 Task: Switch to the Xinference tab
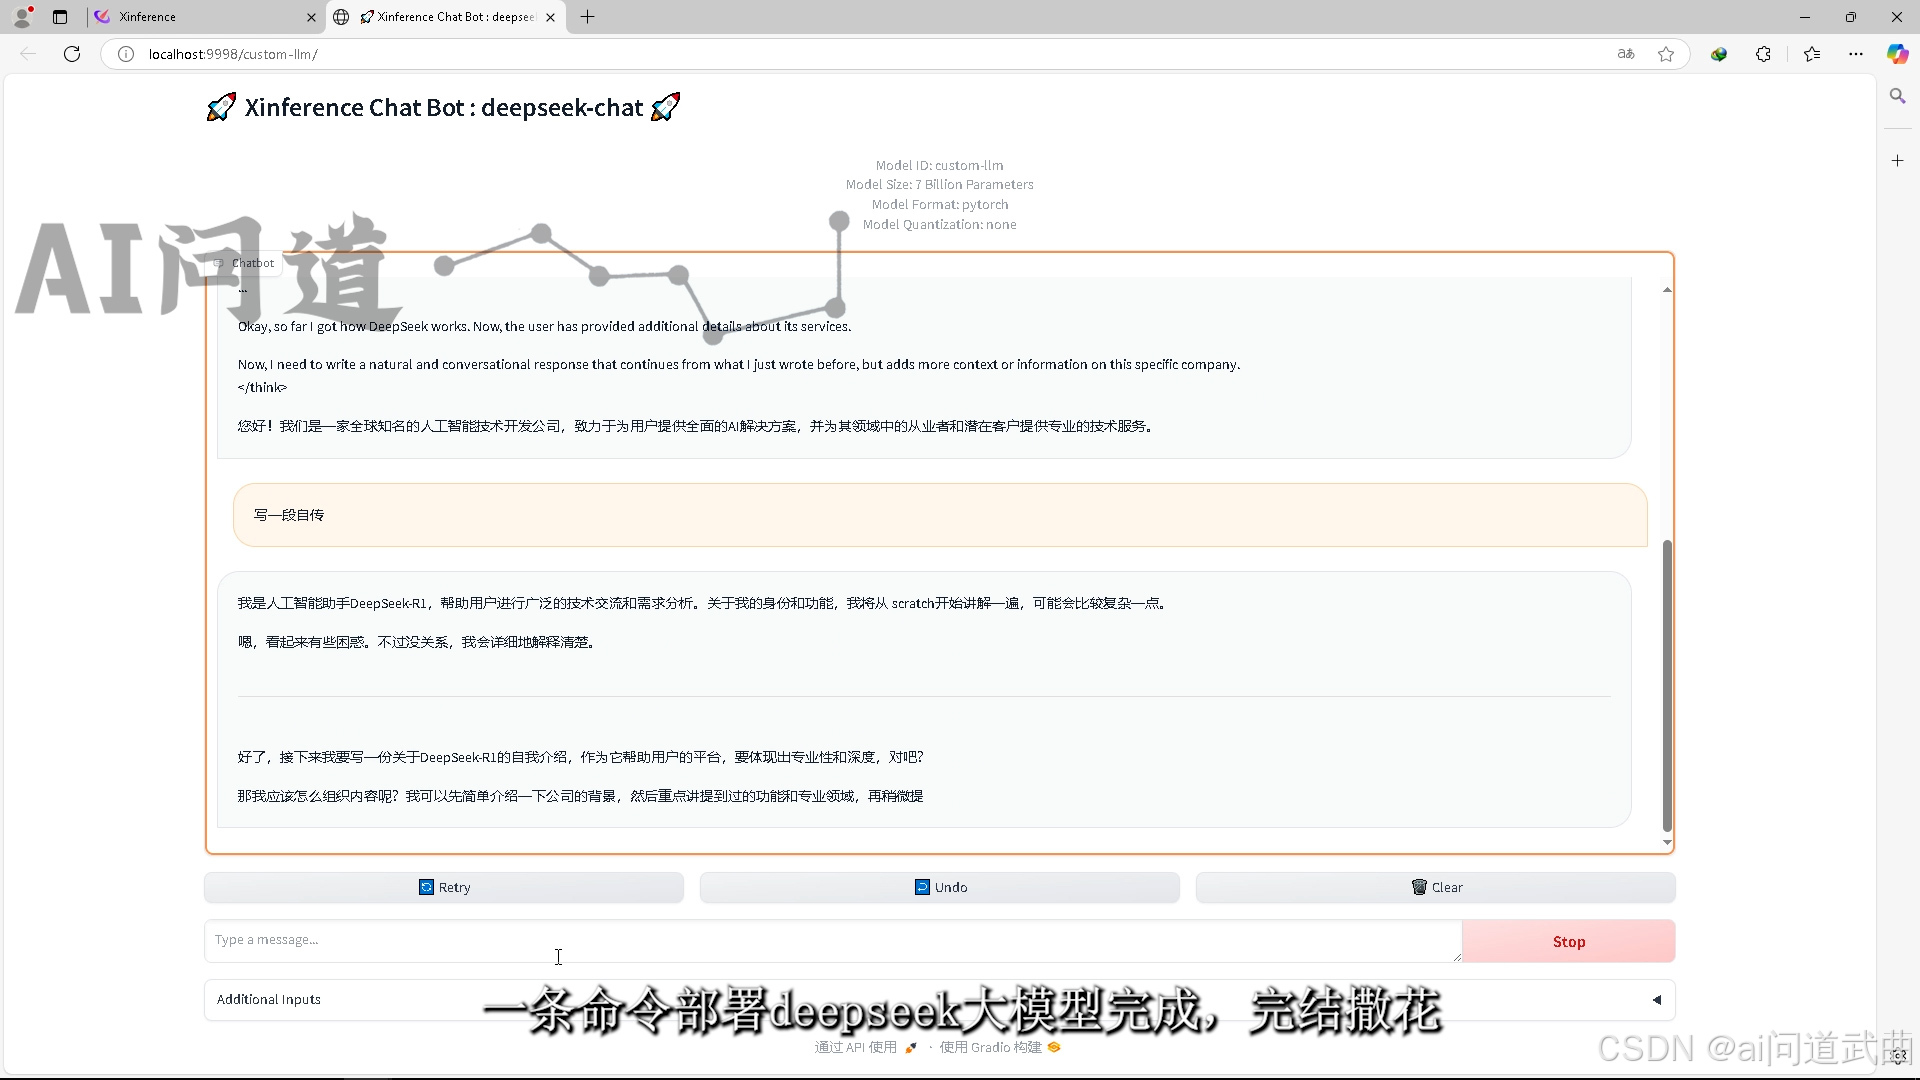200,17
